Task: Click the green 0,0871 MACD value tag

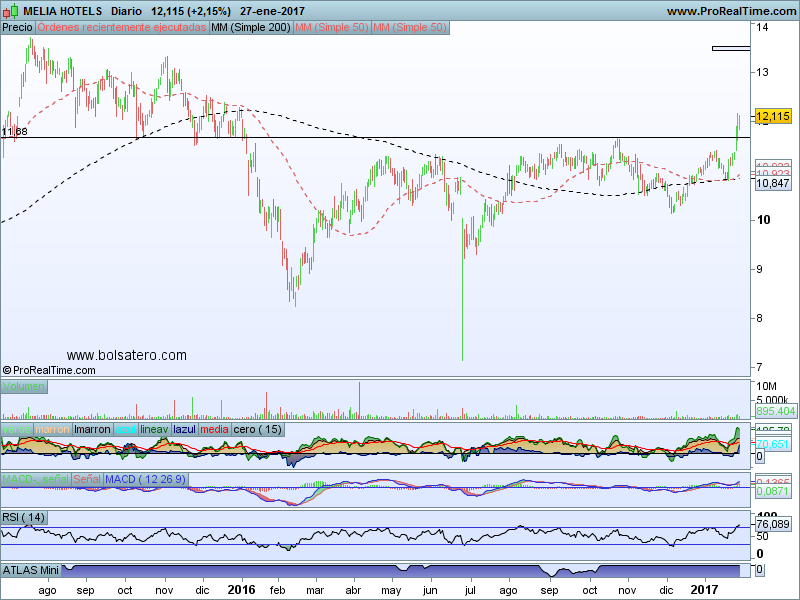Action: 774,493
